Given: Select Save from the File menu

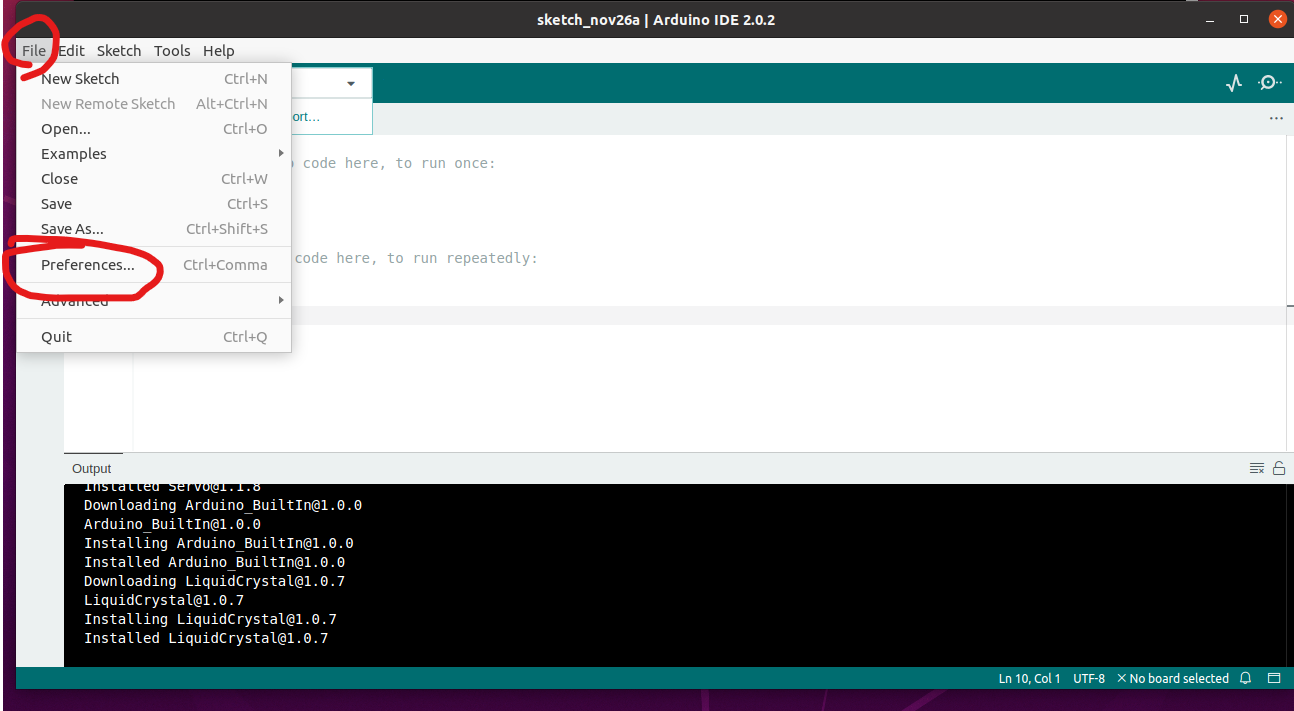Looking at the screenshot, I should [x=153, y=204].
